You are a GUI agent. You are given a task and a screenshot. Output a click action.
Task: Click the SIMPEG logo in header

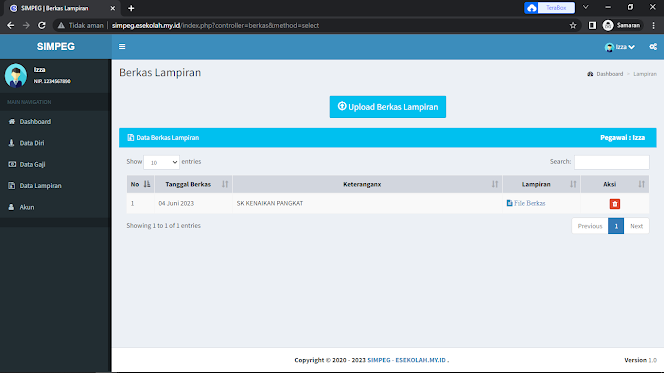click(x=55, y=47)
